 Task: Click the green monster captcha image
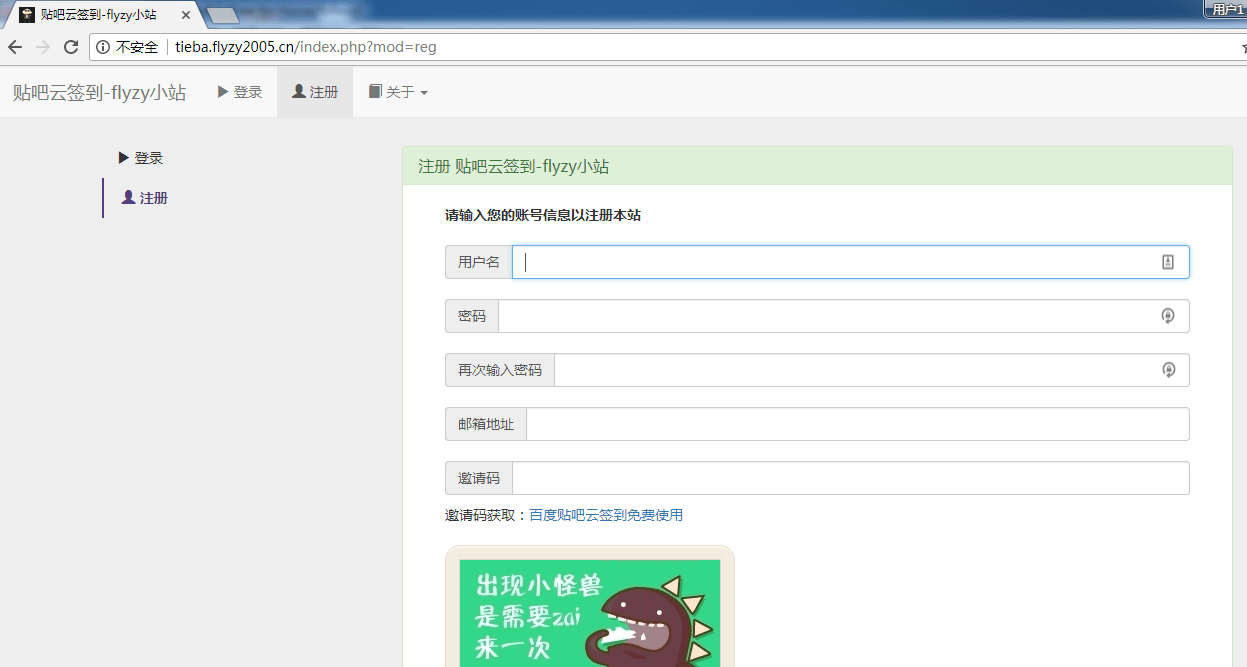pyautogui.click(x=590, y=607)
